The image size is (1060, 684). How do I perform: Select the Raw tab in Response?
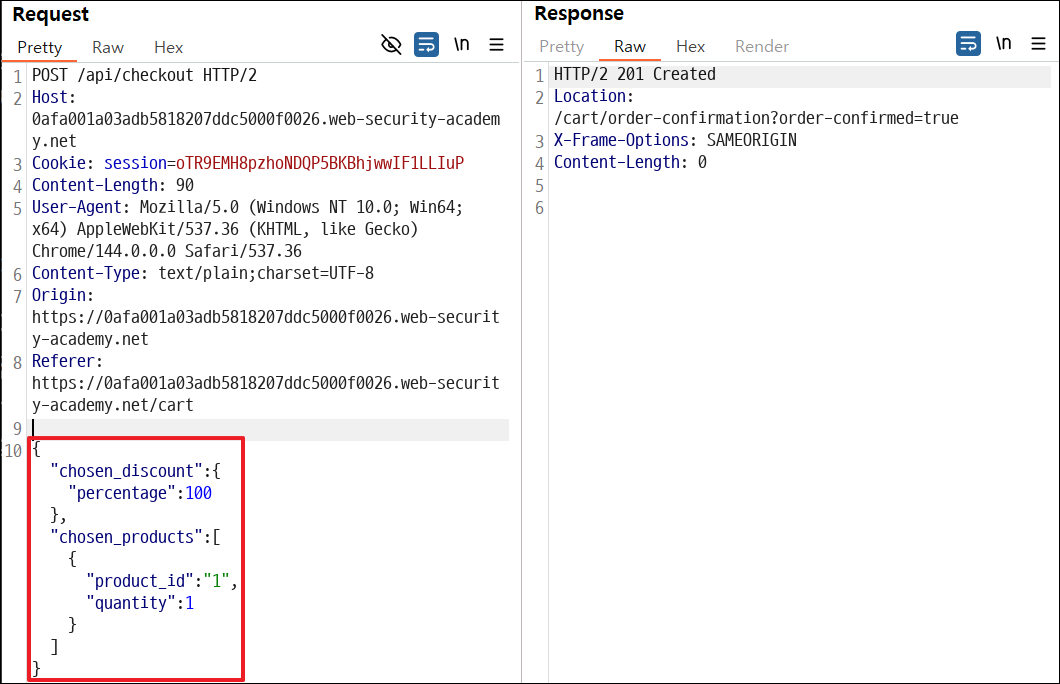tap(630, 46)
